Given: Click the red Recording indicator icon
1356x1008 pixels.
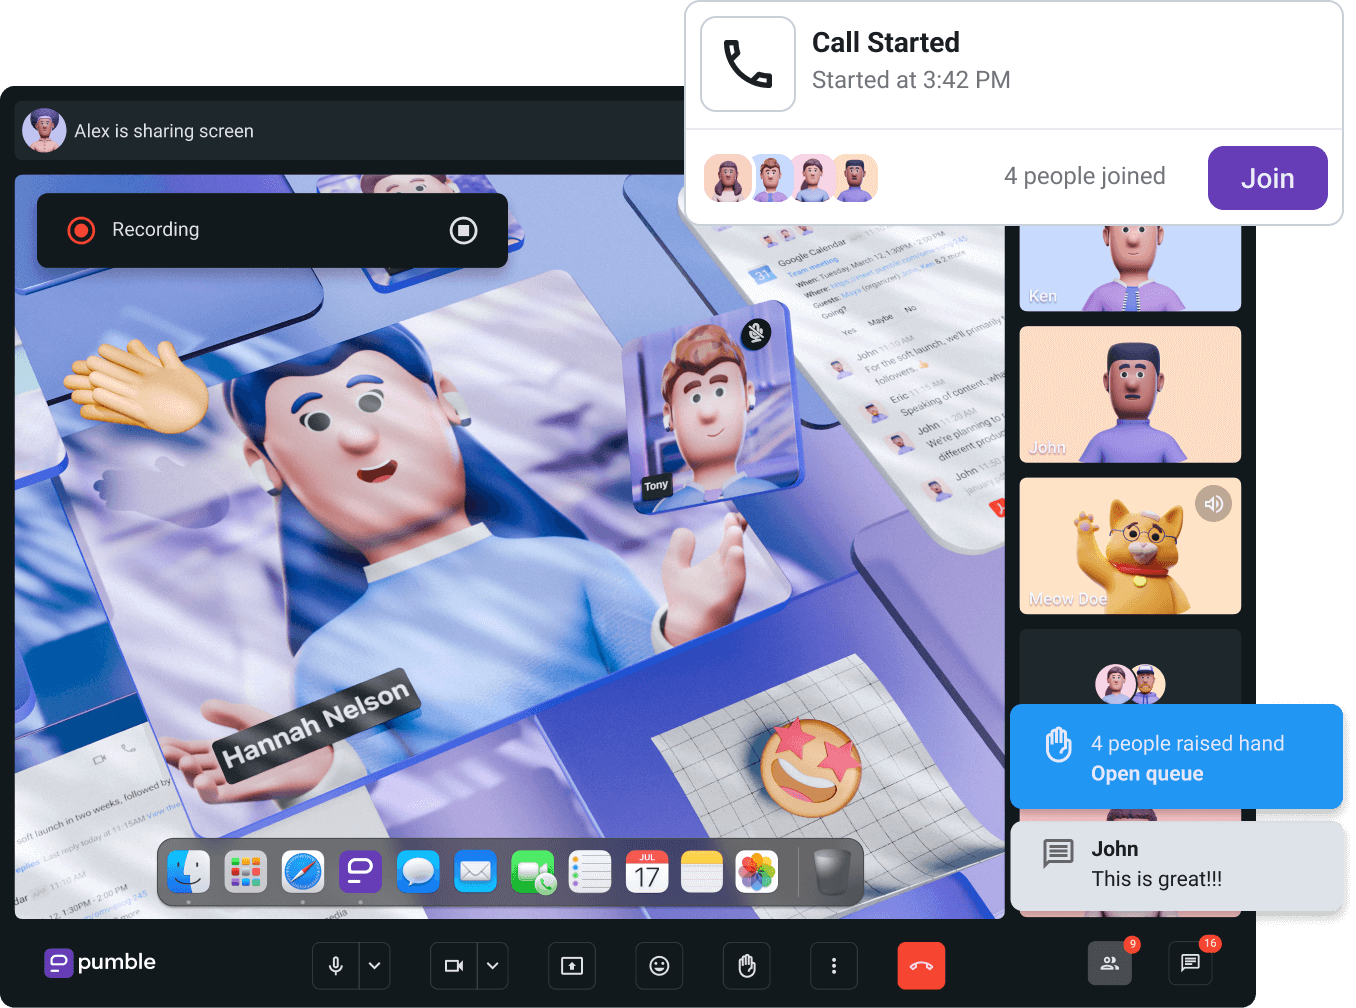Looking at the screenshot, I should click(x=81, y=230).
